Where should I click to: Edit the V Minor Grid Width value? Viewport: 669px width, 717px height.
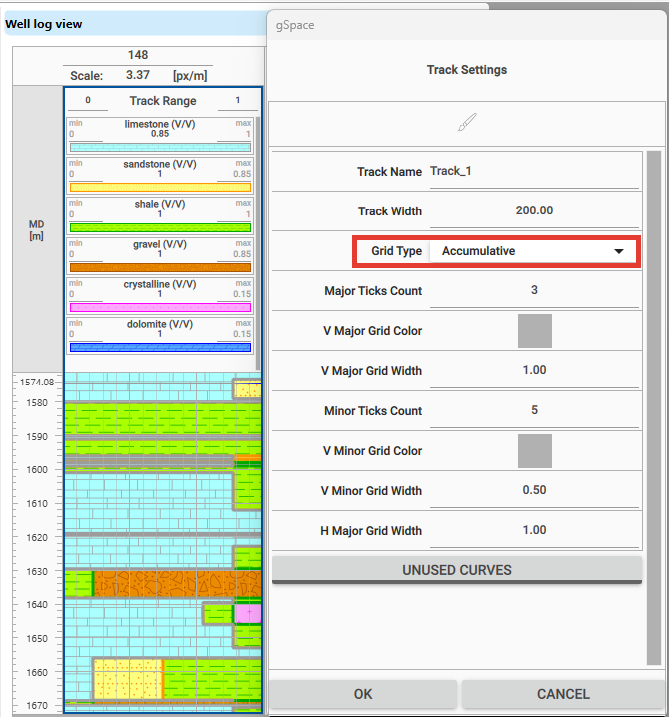[534, 491]
